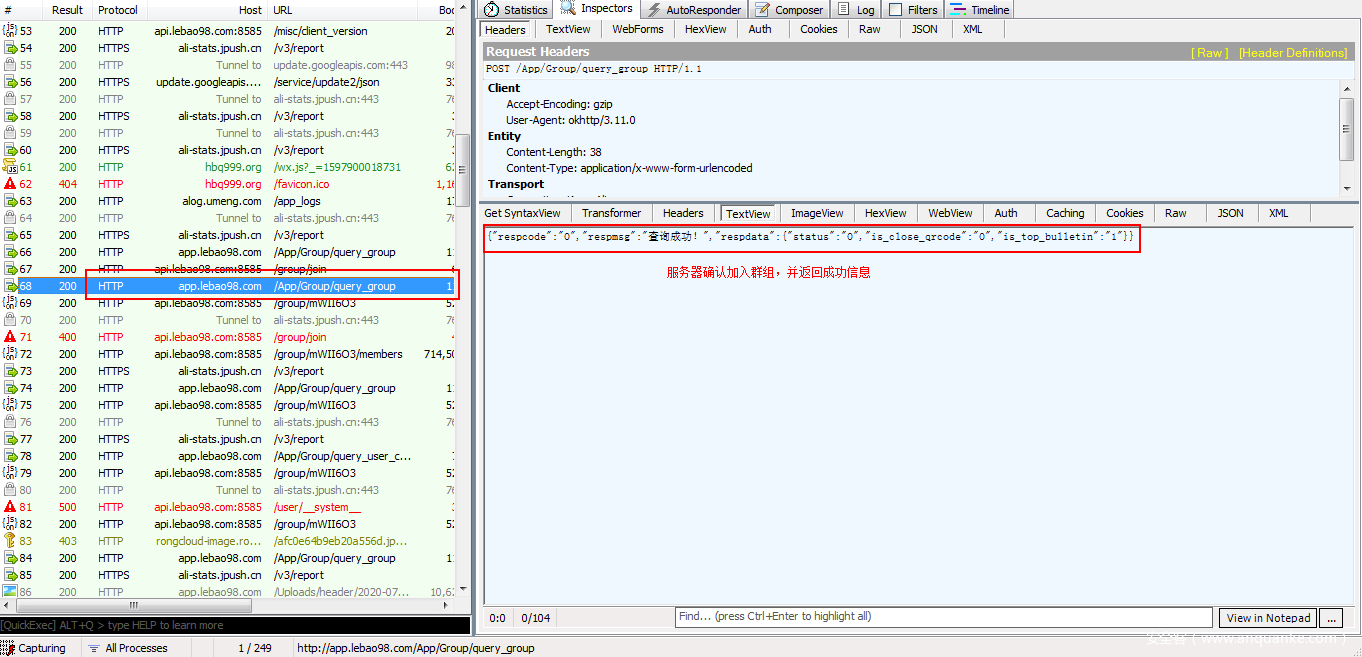
Task: Click the lock icon on tunnel session 80
Action: coord(10,490)
